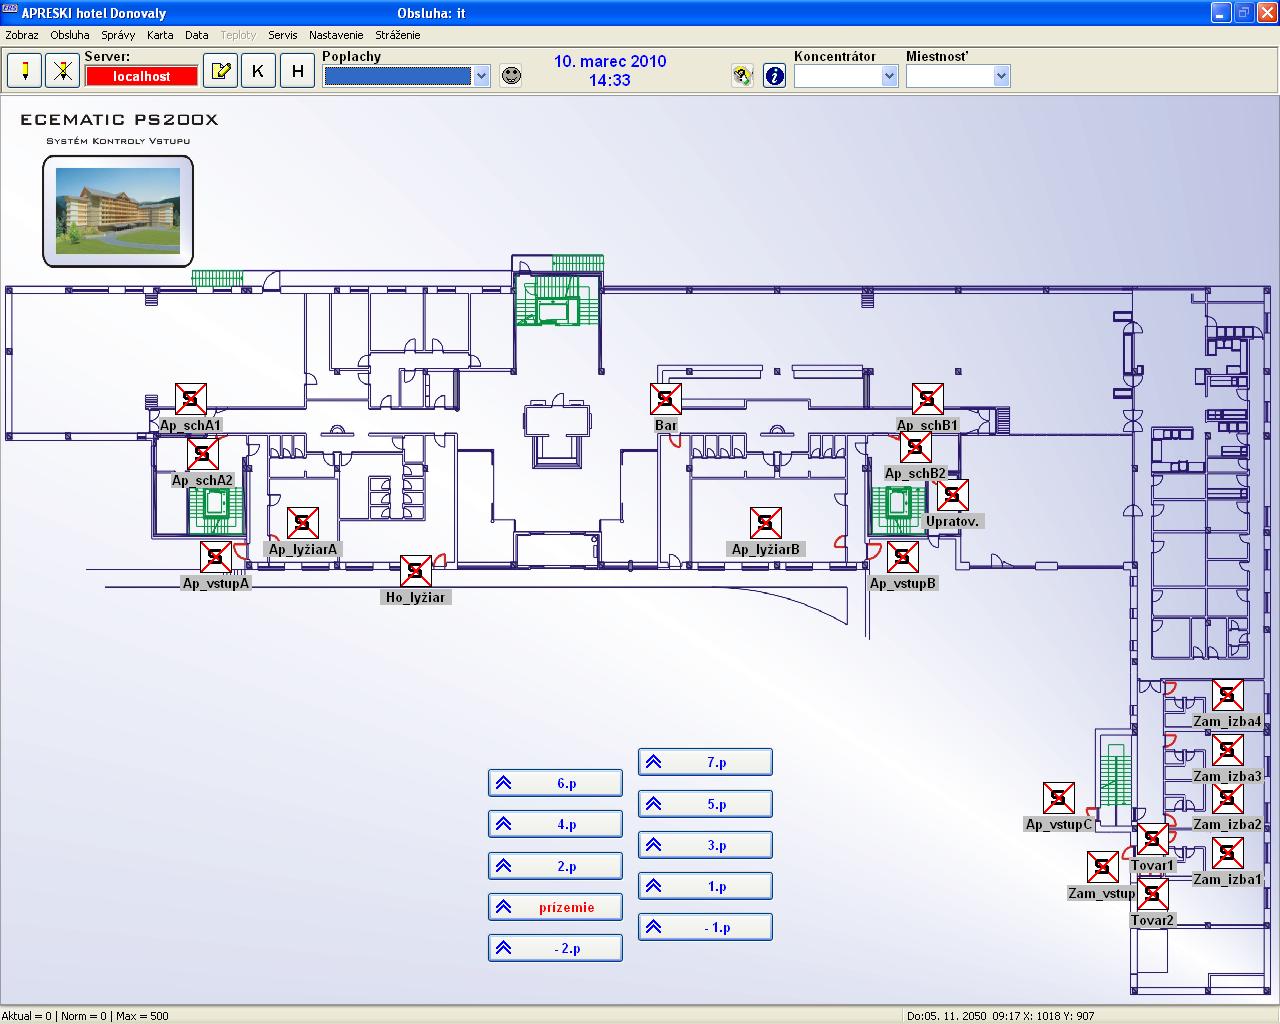
Task: Select the Tovar2 reader icon
Action: click(x=1153, y=894)
